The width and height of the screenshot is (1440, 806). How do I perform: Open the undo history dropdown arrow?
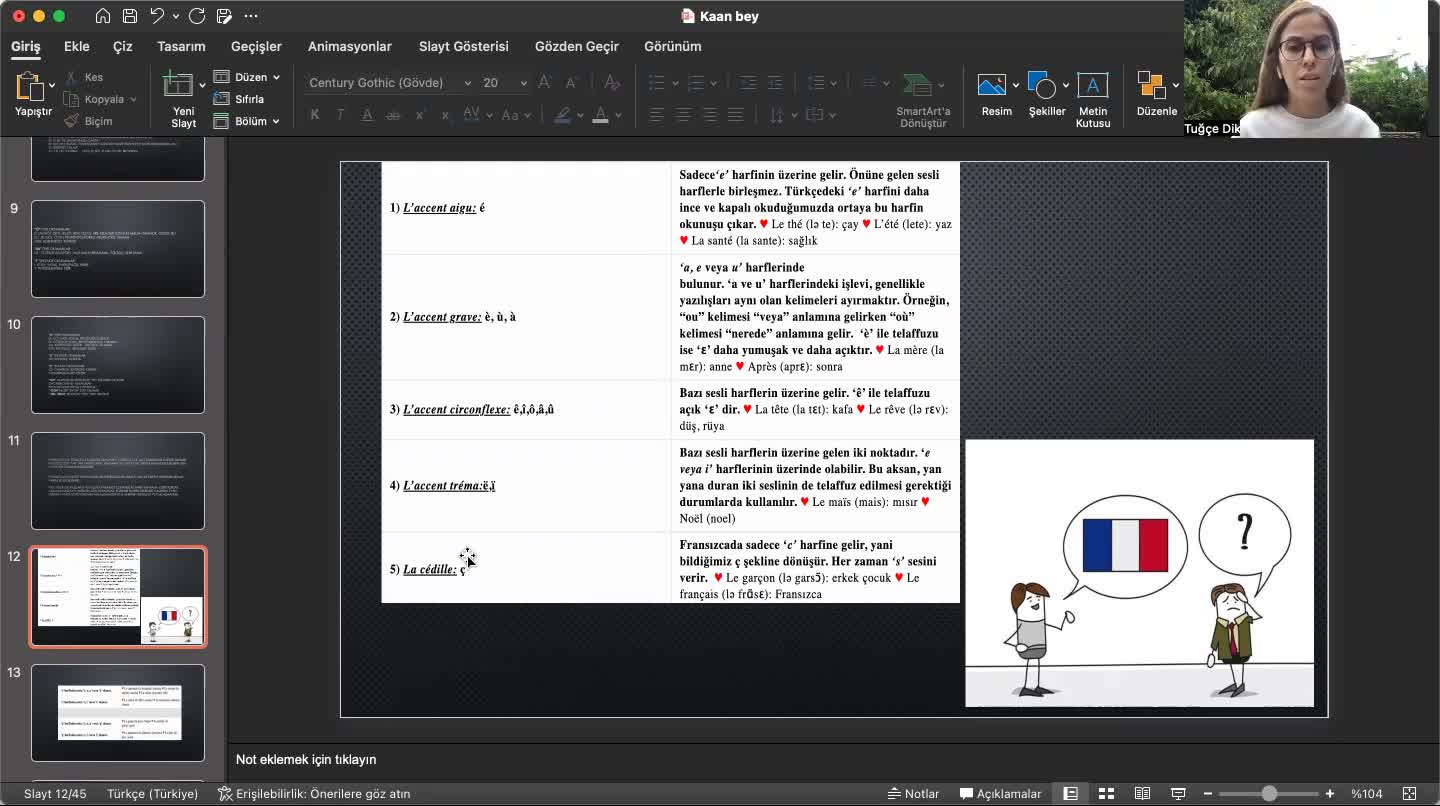[x=175, y=16]
